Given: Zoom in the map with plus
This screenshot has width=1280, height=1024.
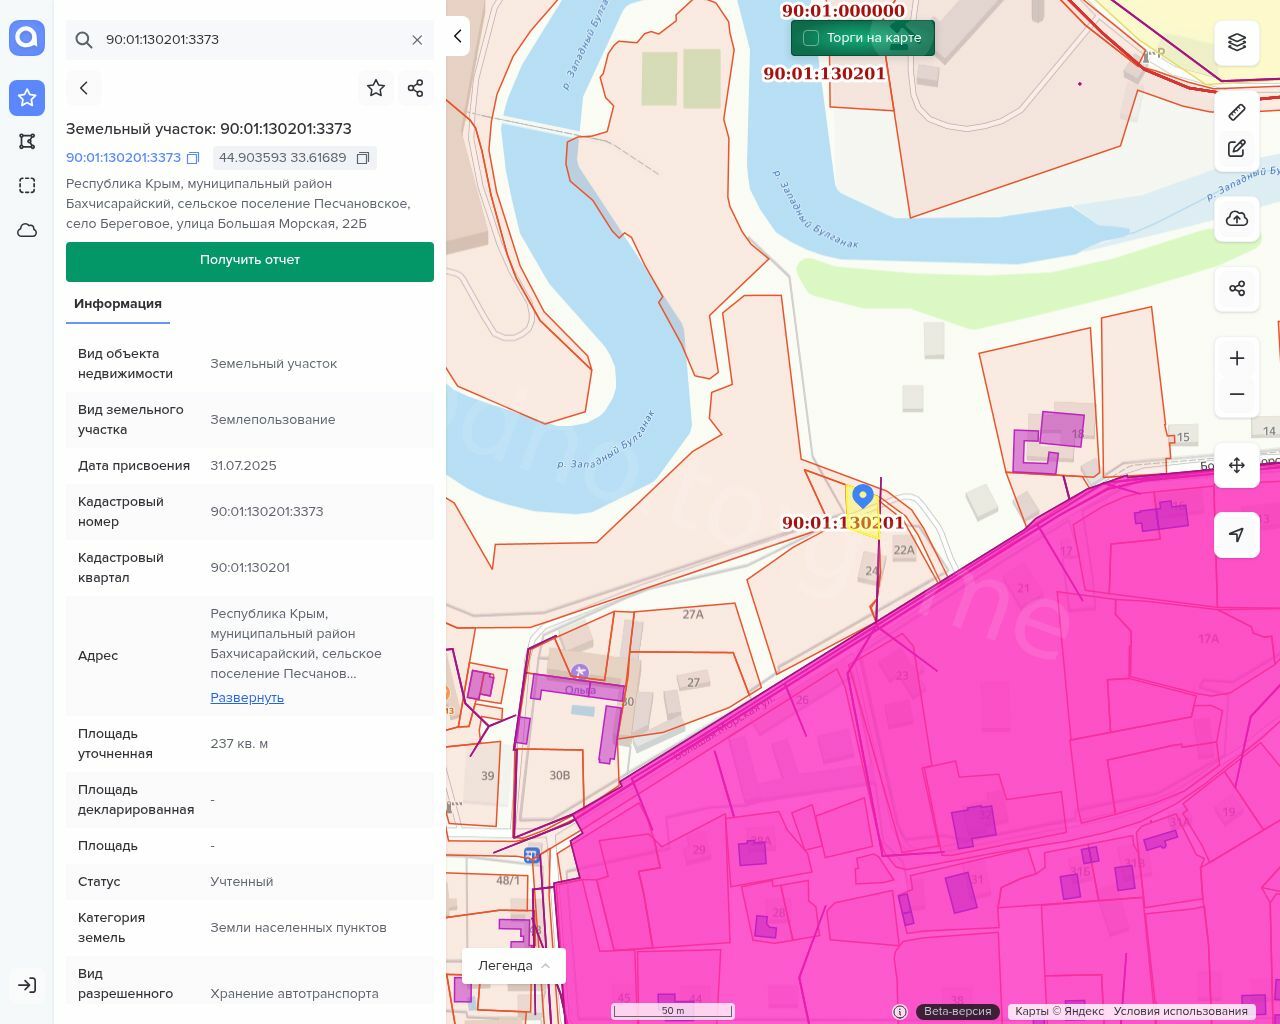Looking at the screenshot, I should tap(1237, 358).
